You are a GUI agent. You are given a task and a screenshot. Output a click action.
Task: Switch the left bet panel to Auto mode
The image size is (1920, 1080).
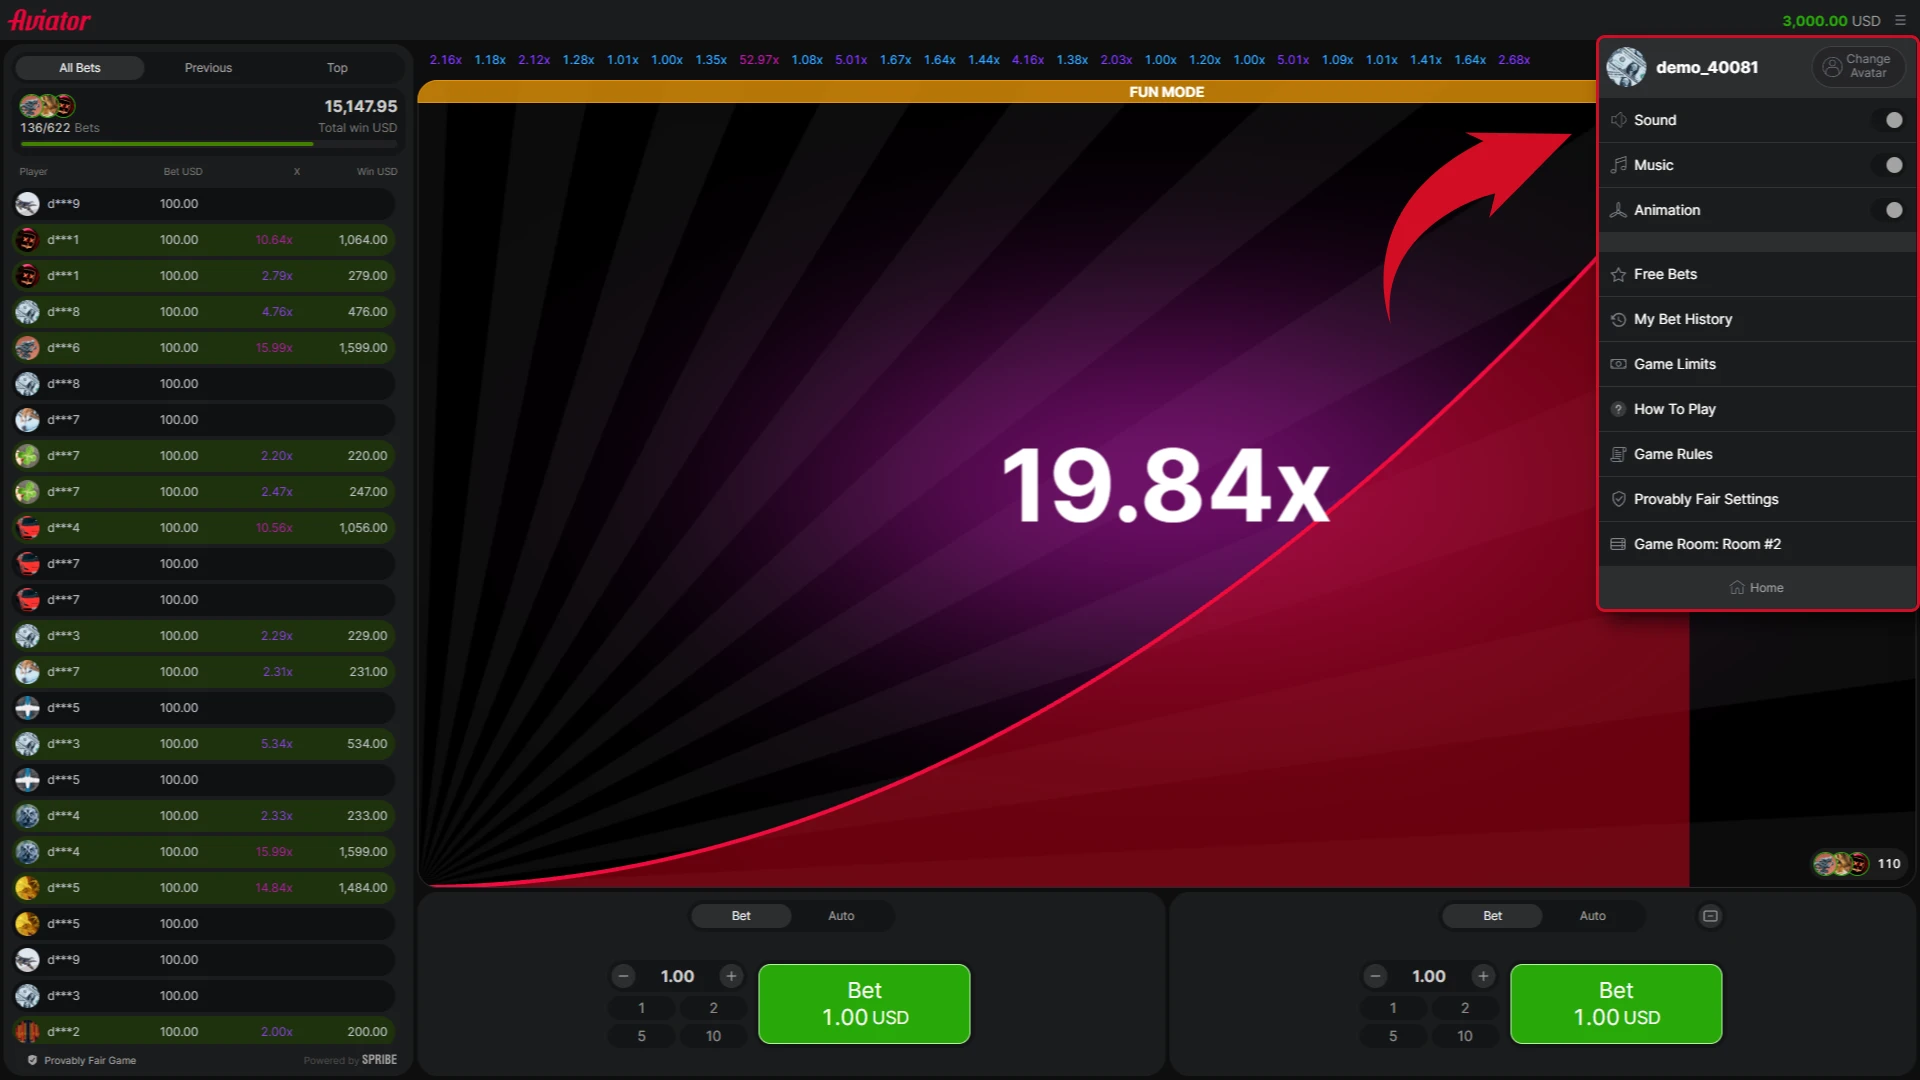841,915
